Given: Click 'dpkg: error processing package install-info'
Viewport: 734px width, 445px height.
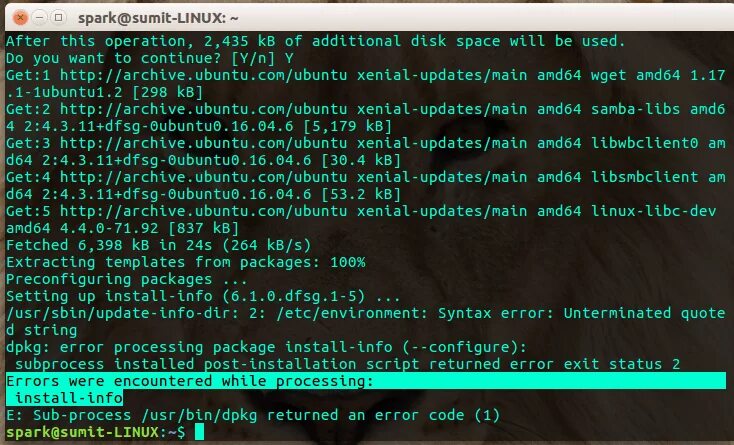Looking at the screenshot, I should [266, 347].
